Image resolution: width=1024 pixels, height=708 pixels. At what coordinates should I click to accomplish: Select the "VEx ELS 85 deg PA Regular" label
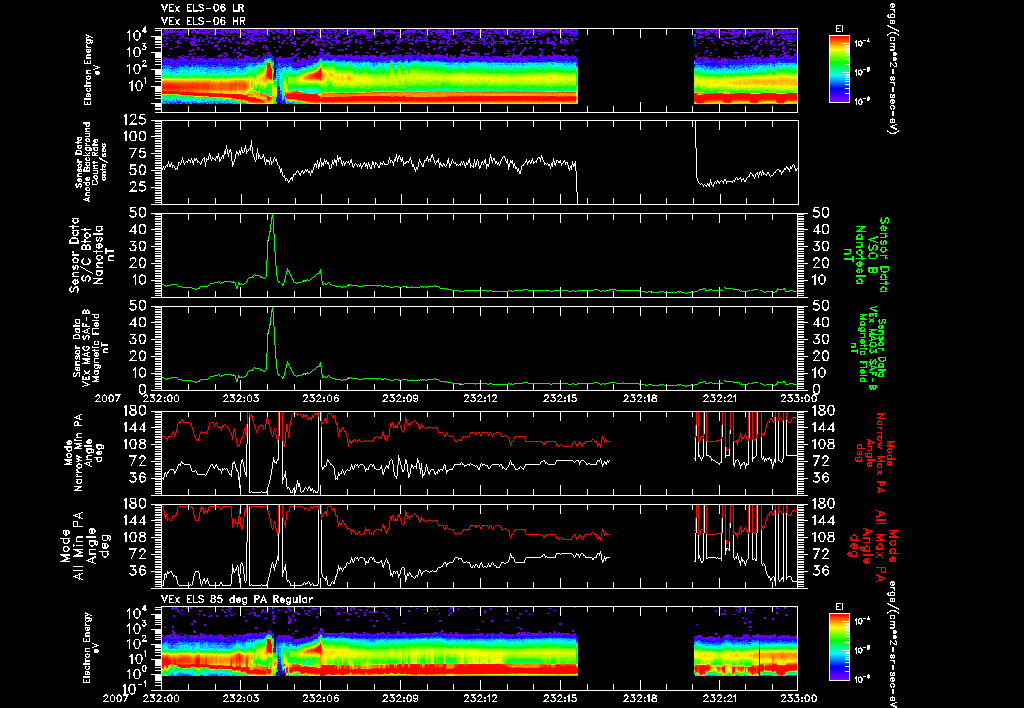click(x=237, y=599)
